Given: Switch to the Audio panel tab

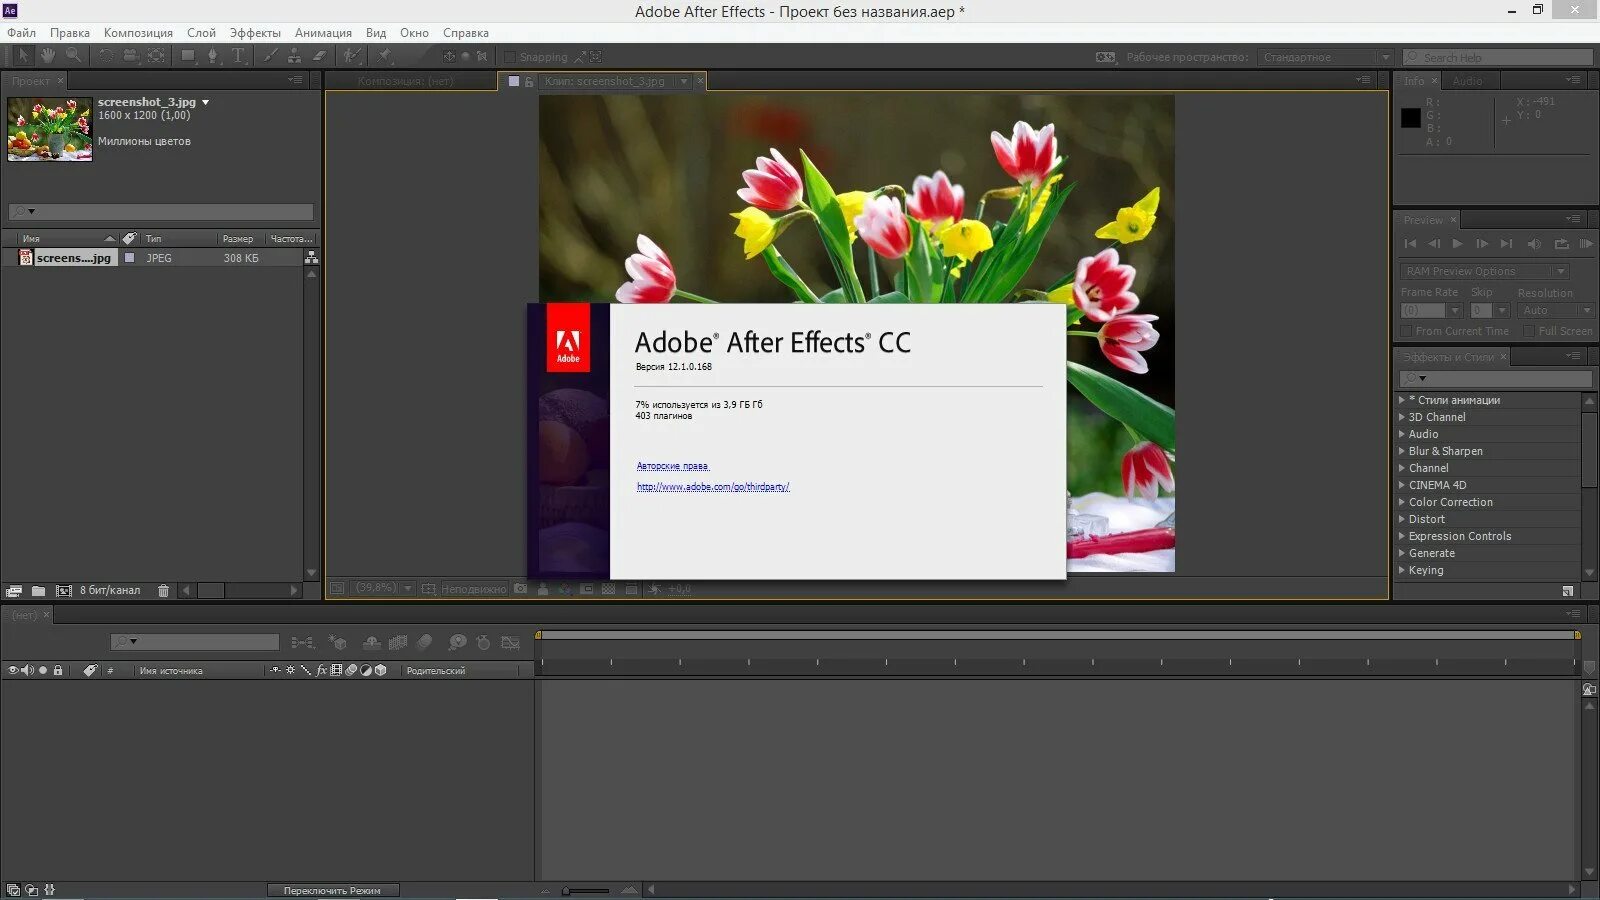Looking at the screenshot, I should pos(1467,81).
